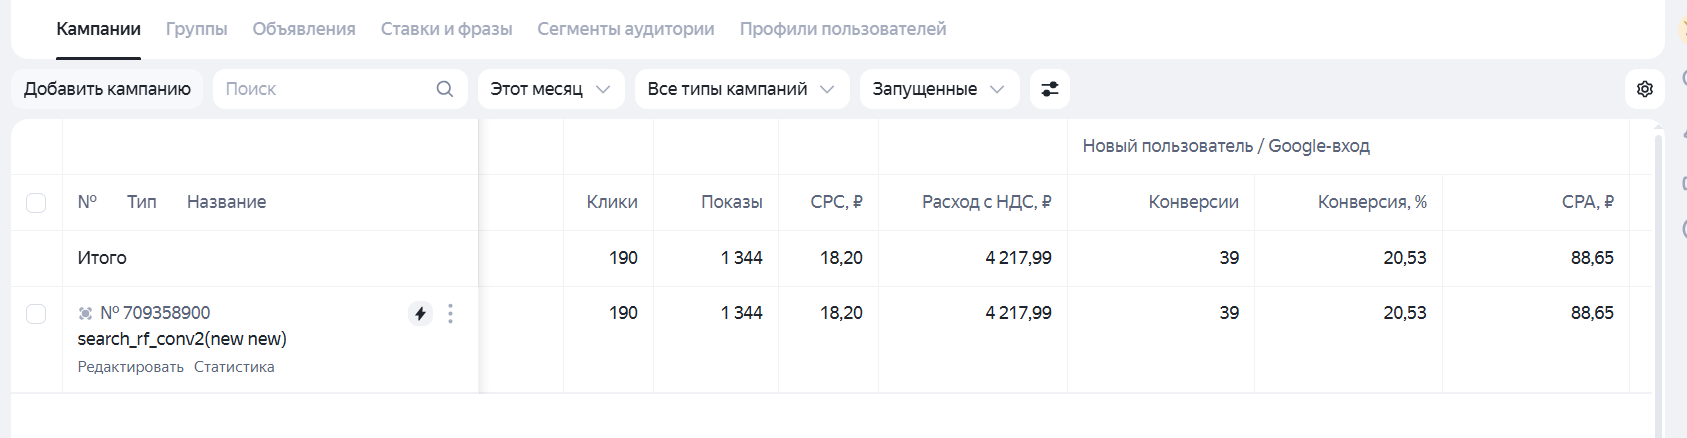Screen dimensions: 1687x438
Task: Open the filter sliders settings icon
Action: [x=1050, y=89]
